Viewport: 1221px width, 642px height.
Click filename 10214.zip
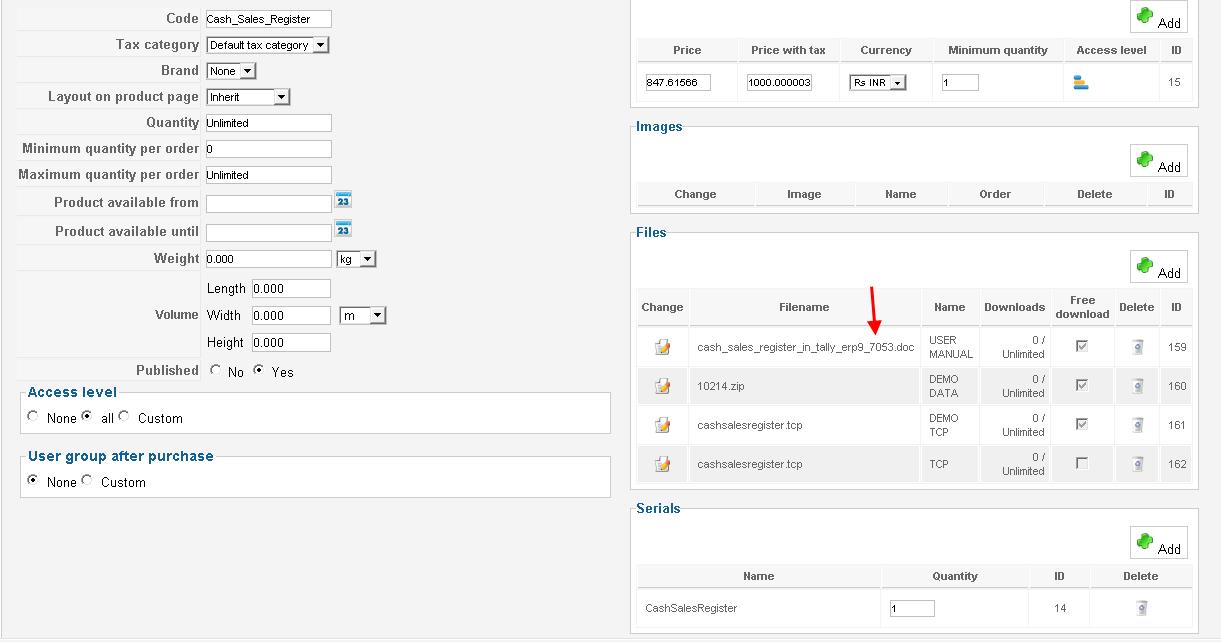[720, 386]
